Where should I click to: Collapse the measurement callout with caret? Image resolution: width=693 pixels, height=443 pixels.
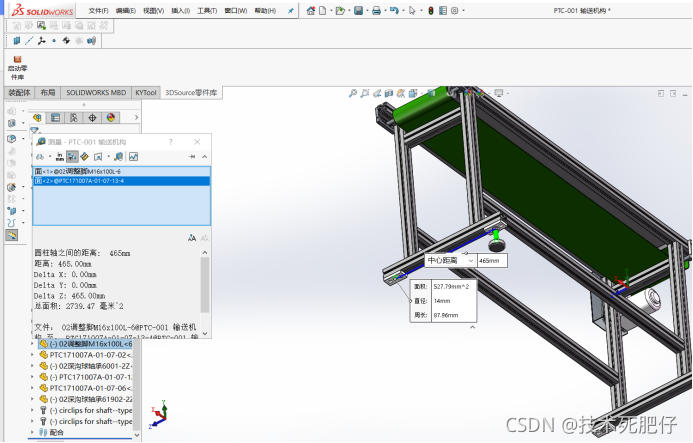[472, 328]
